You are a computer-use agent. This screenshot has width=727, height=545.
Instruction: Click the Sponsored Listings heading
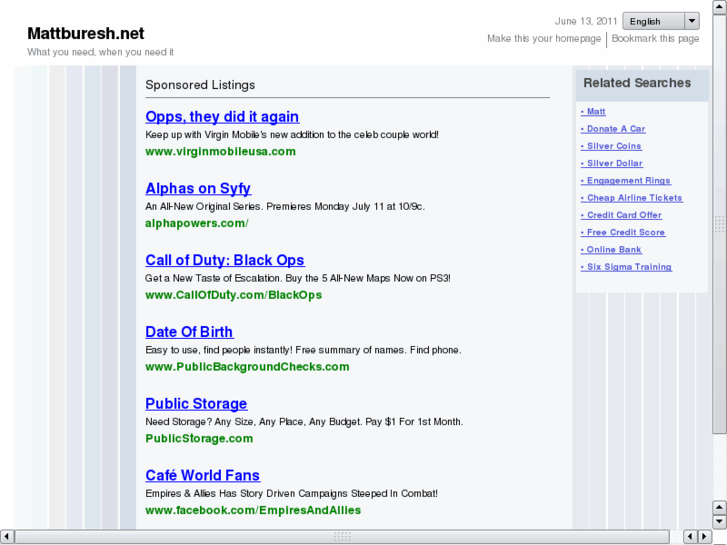click(x=200, y=85)
